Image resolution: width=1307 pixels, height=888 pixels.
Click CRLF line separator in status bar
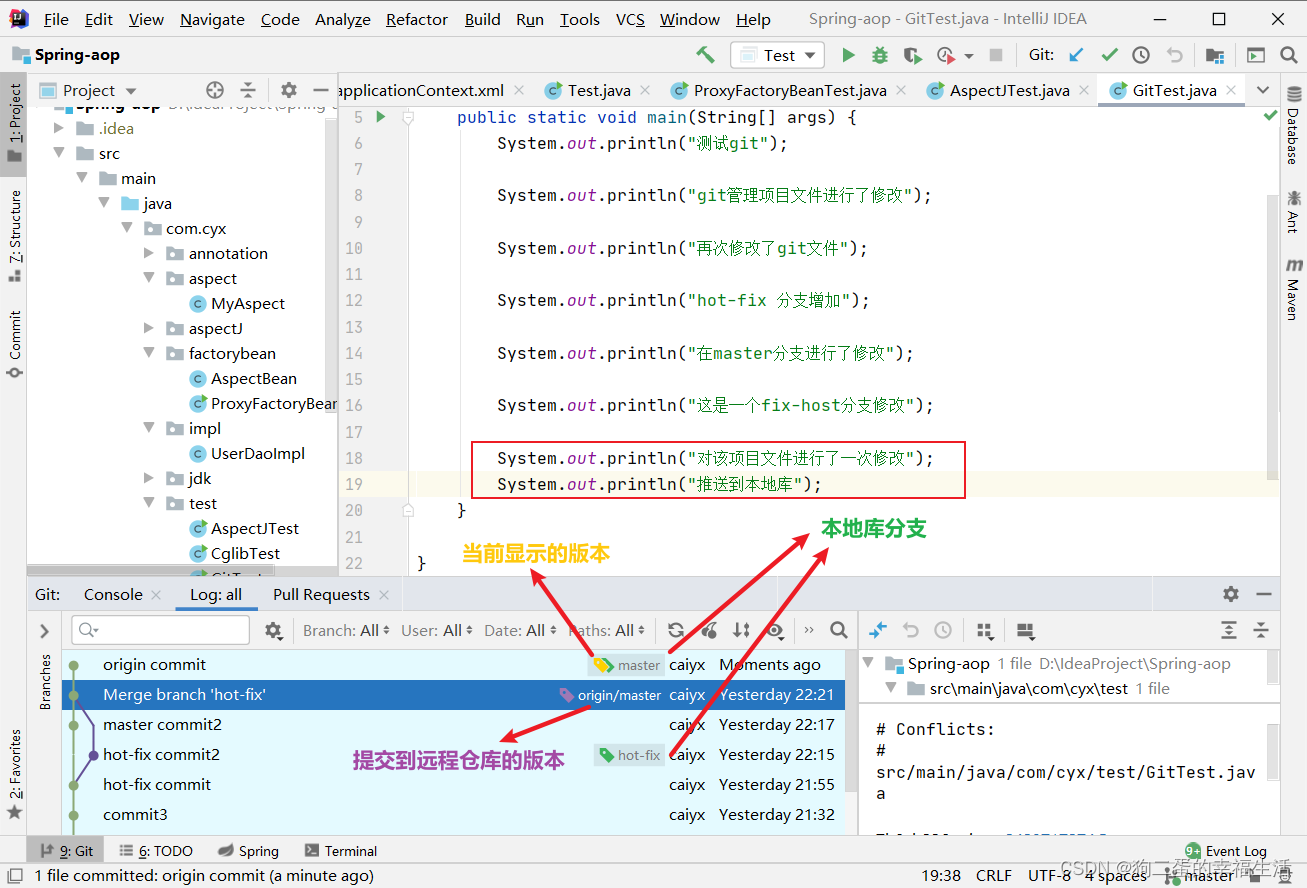coord(994,875)
